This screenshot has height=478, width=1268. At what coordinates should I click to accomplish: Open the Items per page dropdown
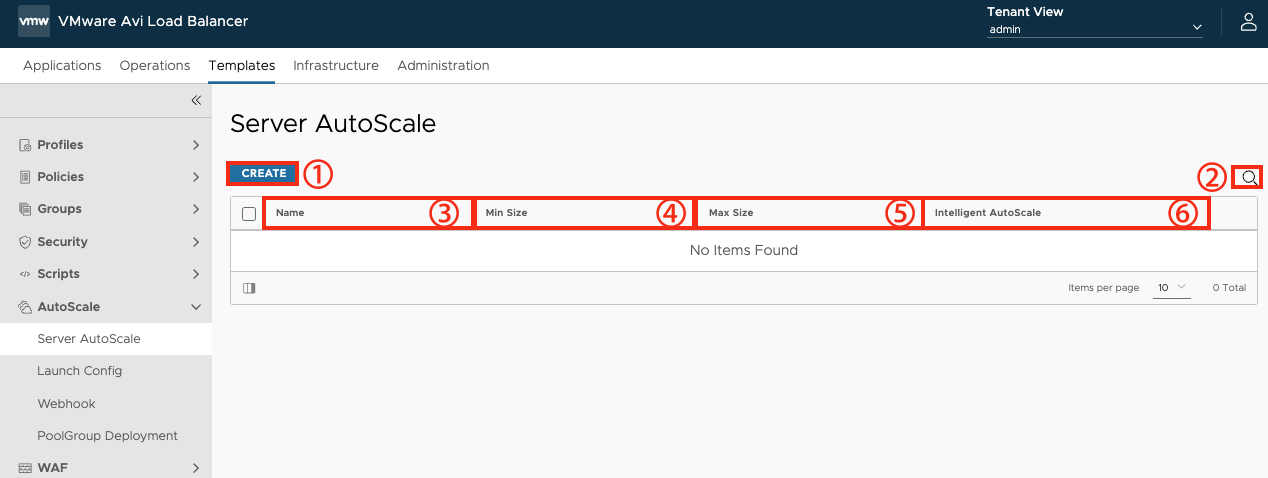tap(1172, 288)
